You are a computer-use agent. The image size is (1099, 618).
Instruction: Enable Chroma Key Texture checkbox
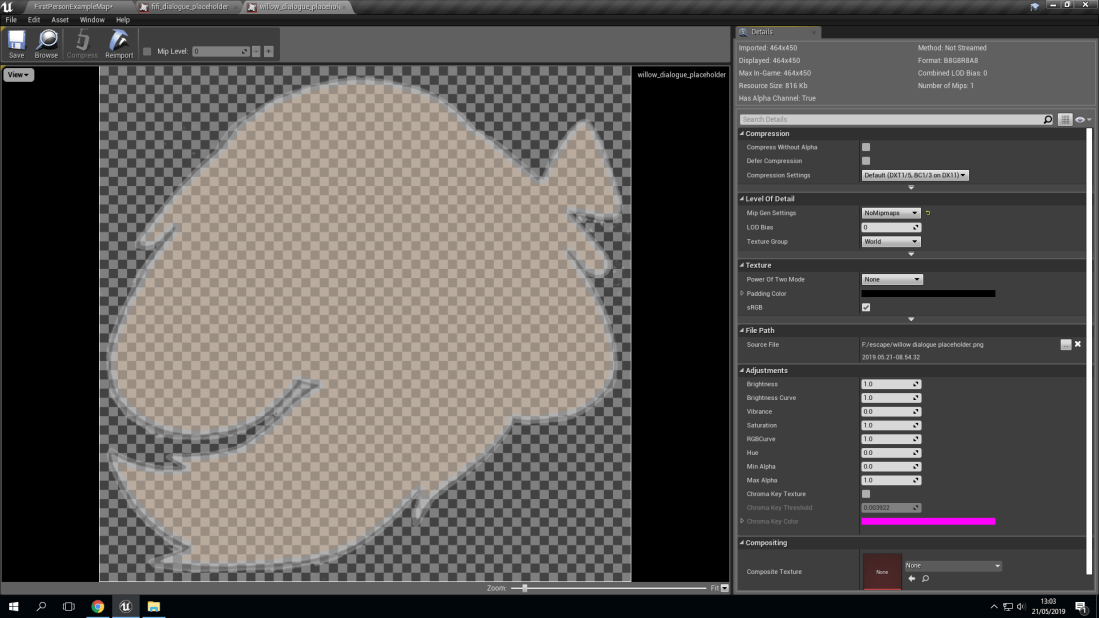[x=866, y=494]
